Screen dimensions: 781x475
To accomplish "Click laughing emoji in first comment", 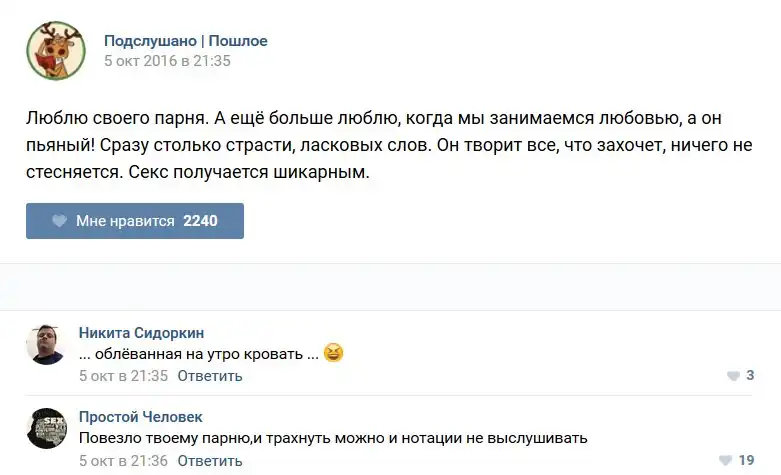I will (x=334, y=353).
